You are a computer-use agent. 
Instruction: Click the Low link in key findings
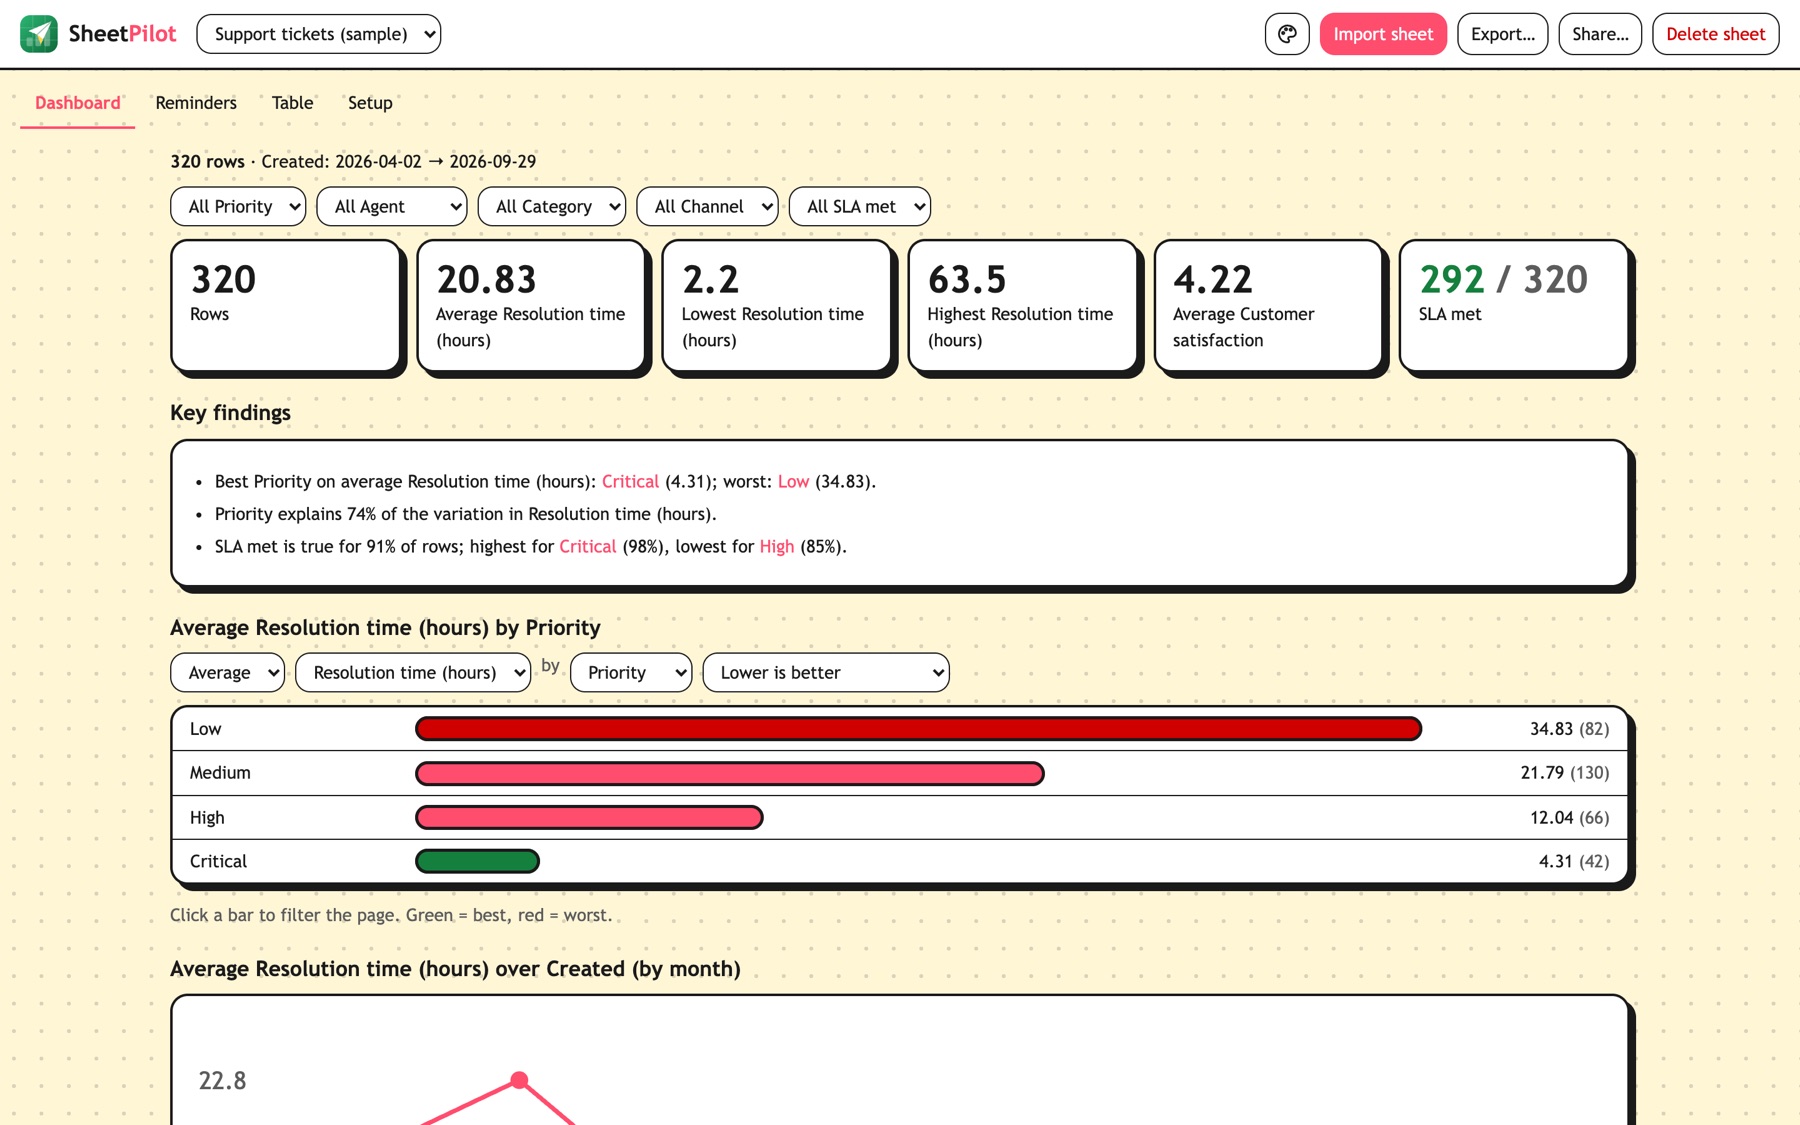793,482
